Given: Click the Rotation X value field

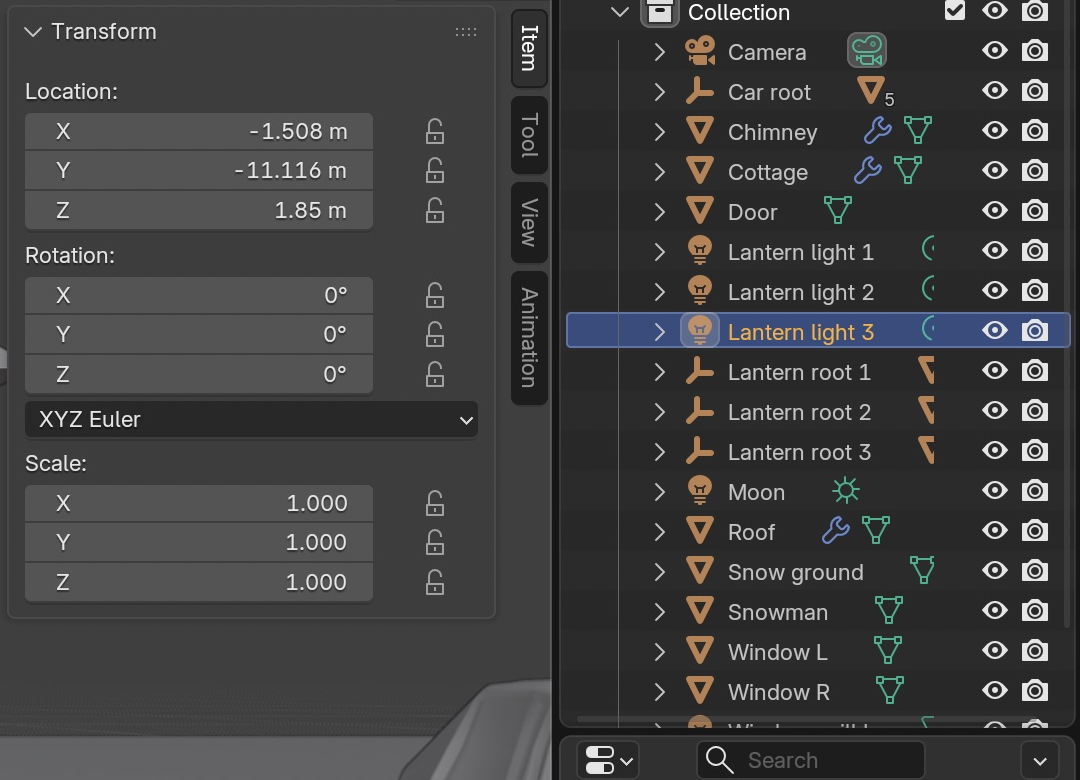Looking at the screenshot, I should 199,295.
